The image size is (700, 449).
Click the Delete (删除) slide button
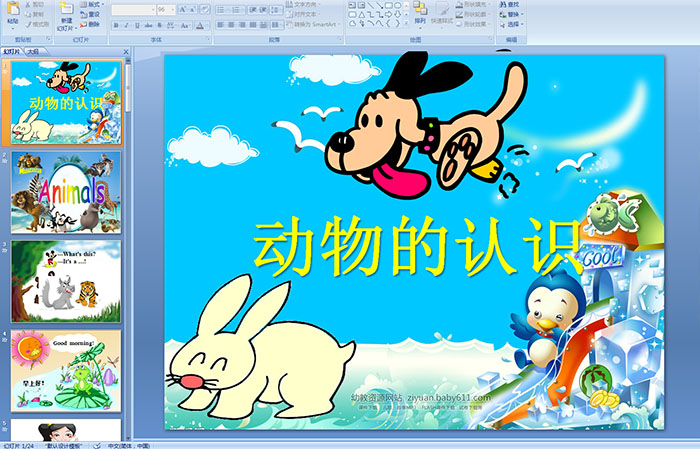[x=91, y=24]
